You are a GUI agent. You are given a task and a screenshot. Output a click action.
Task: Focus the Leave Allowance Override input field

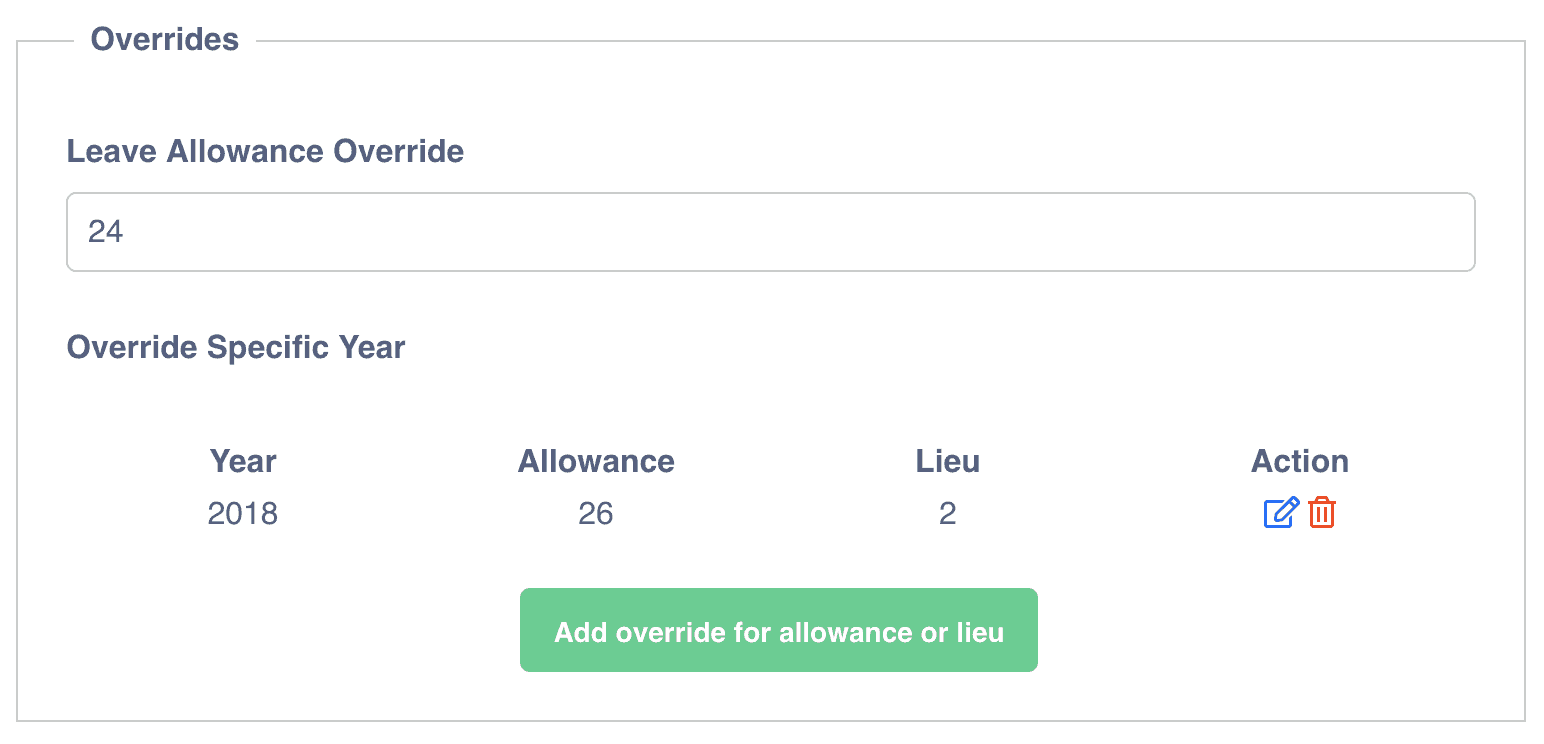click(770, 232)
